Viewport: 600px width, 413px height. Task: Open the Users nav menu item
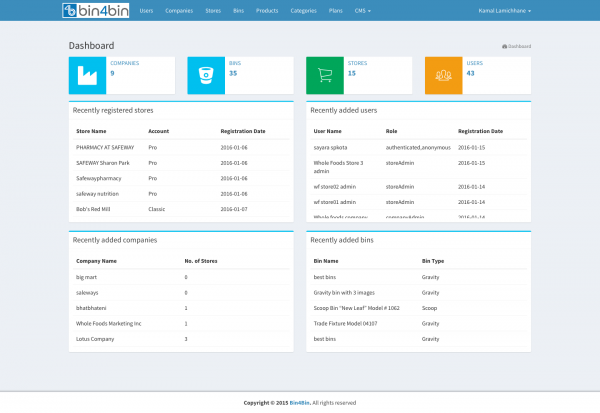tap(147, 10)
